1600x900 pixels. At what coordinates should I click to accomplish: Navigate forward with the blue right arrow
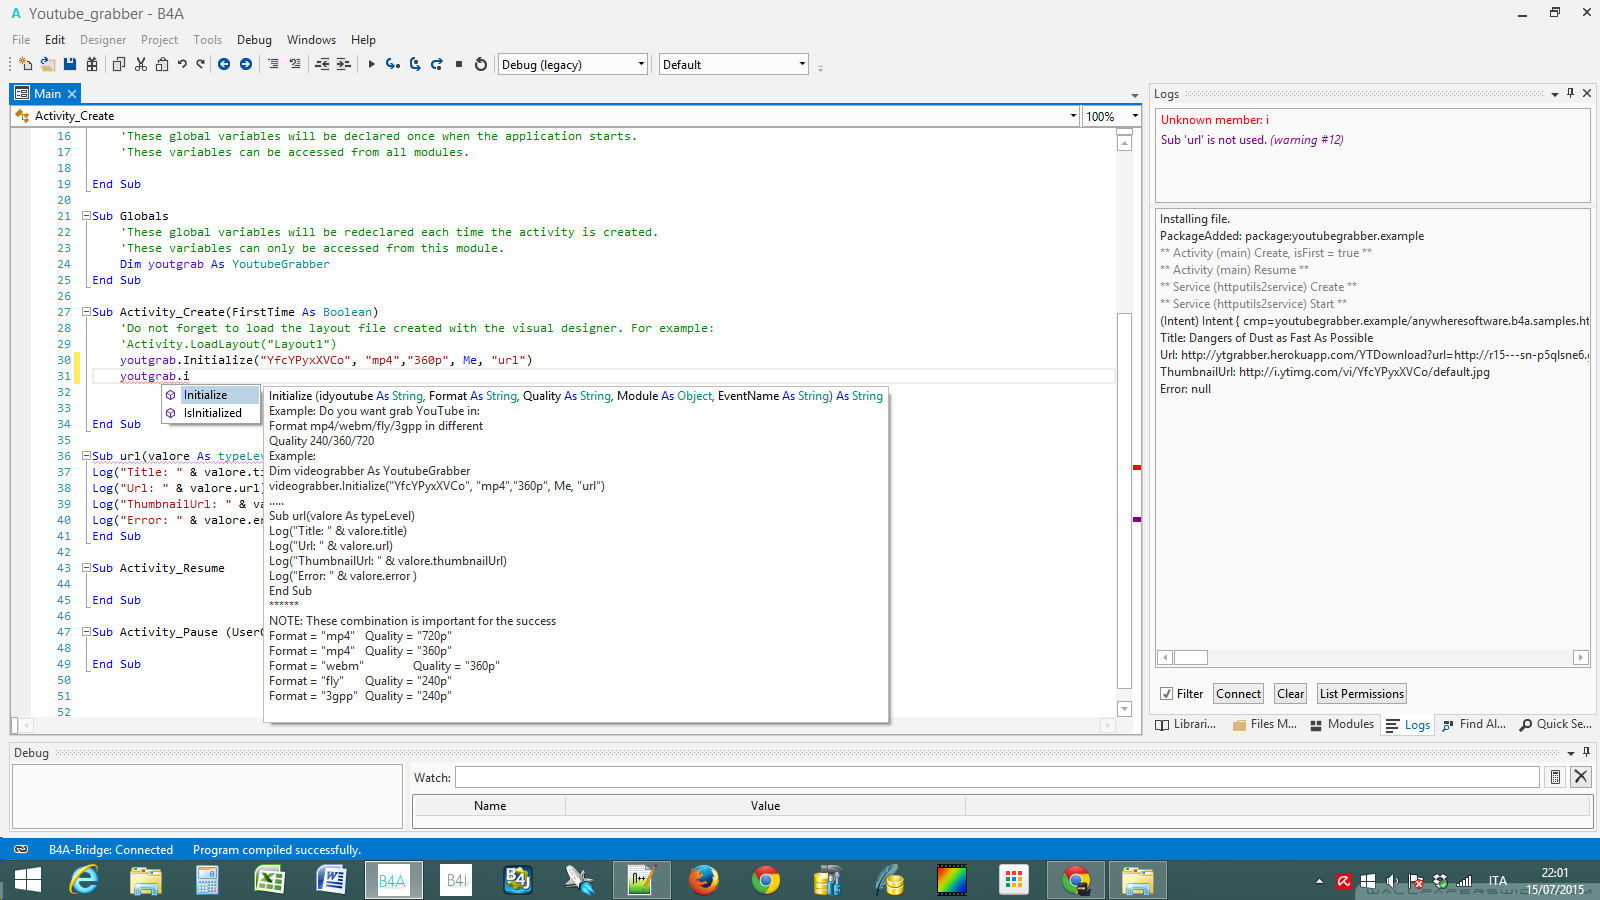click(245, 64)
